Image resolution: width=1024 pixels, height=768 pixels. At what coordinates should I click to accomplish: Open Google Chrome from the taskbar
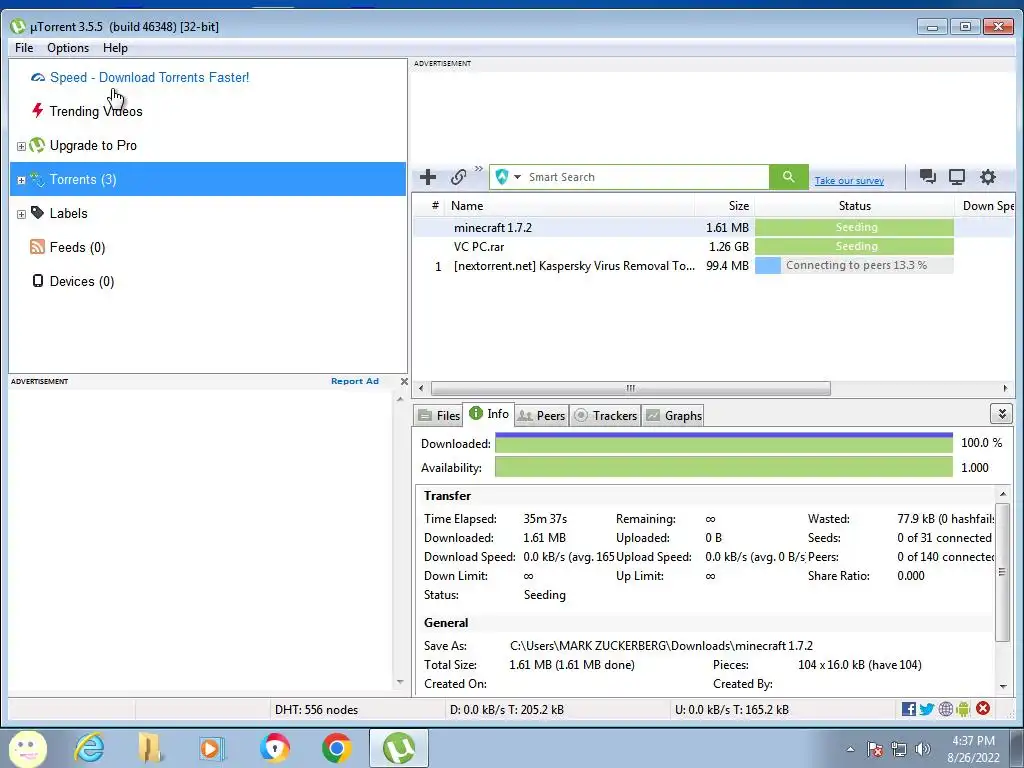click(x=336, y=748)
